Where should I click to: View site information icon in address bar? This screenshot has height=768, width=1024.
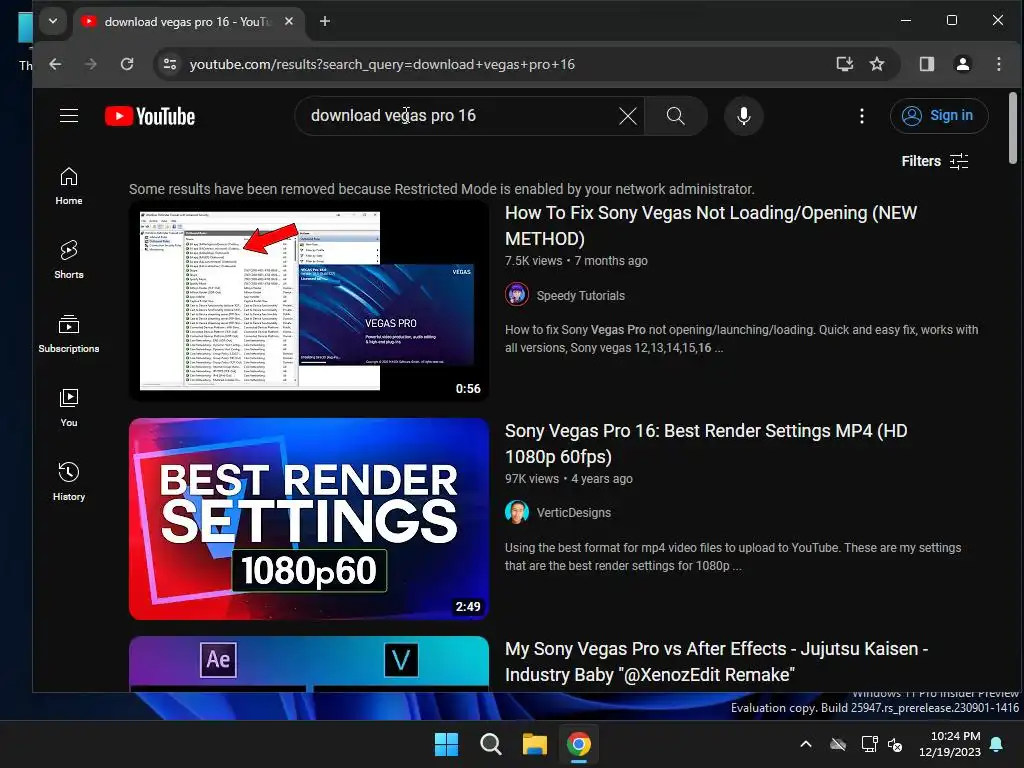(170, 64)
